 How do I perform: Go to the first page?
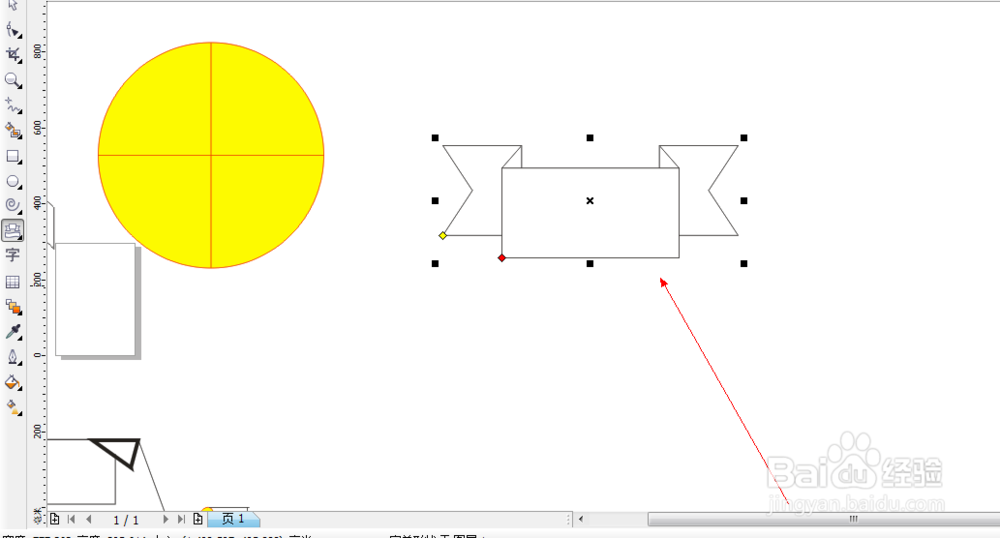[x=71, y=519]
